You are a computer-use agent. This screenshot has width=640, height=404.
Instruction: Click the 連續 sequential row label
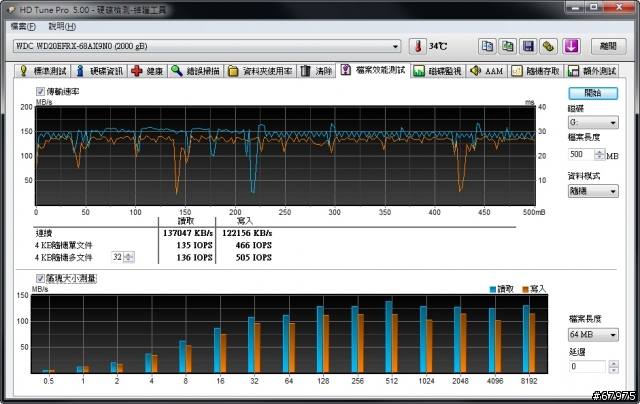[x=44, y=233]
